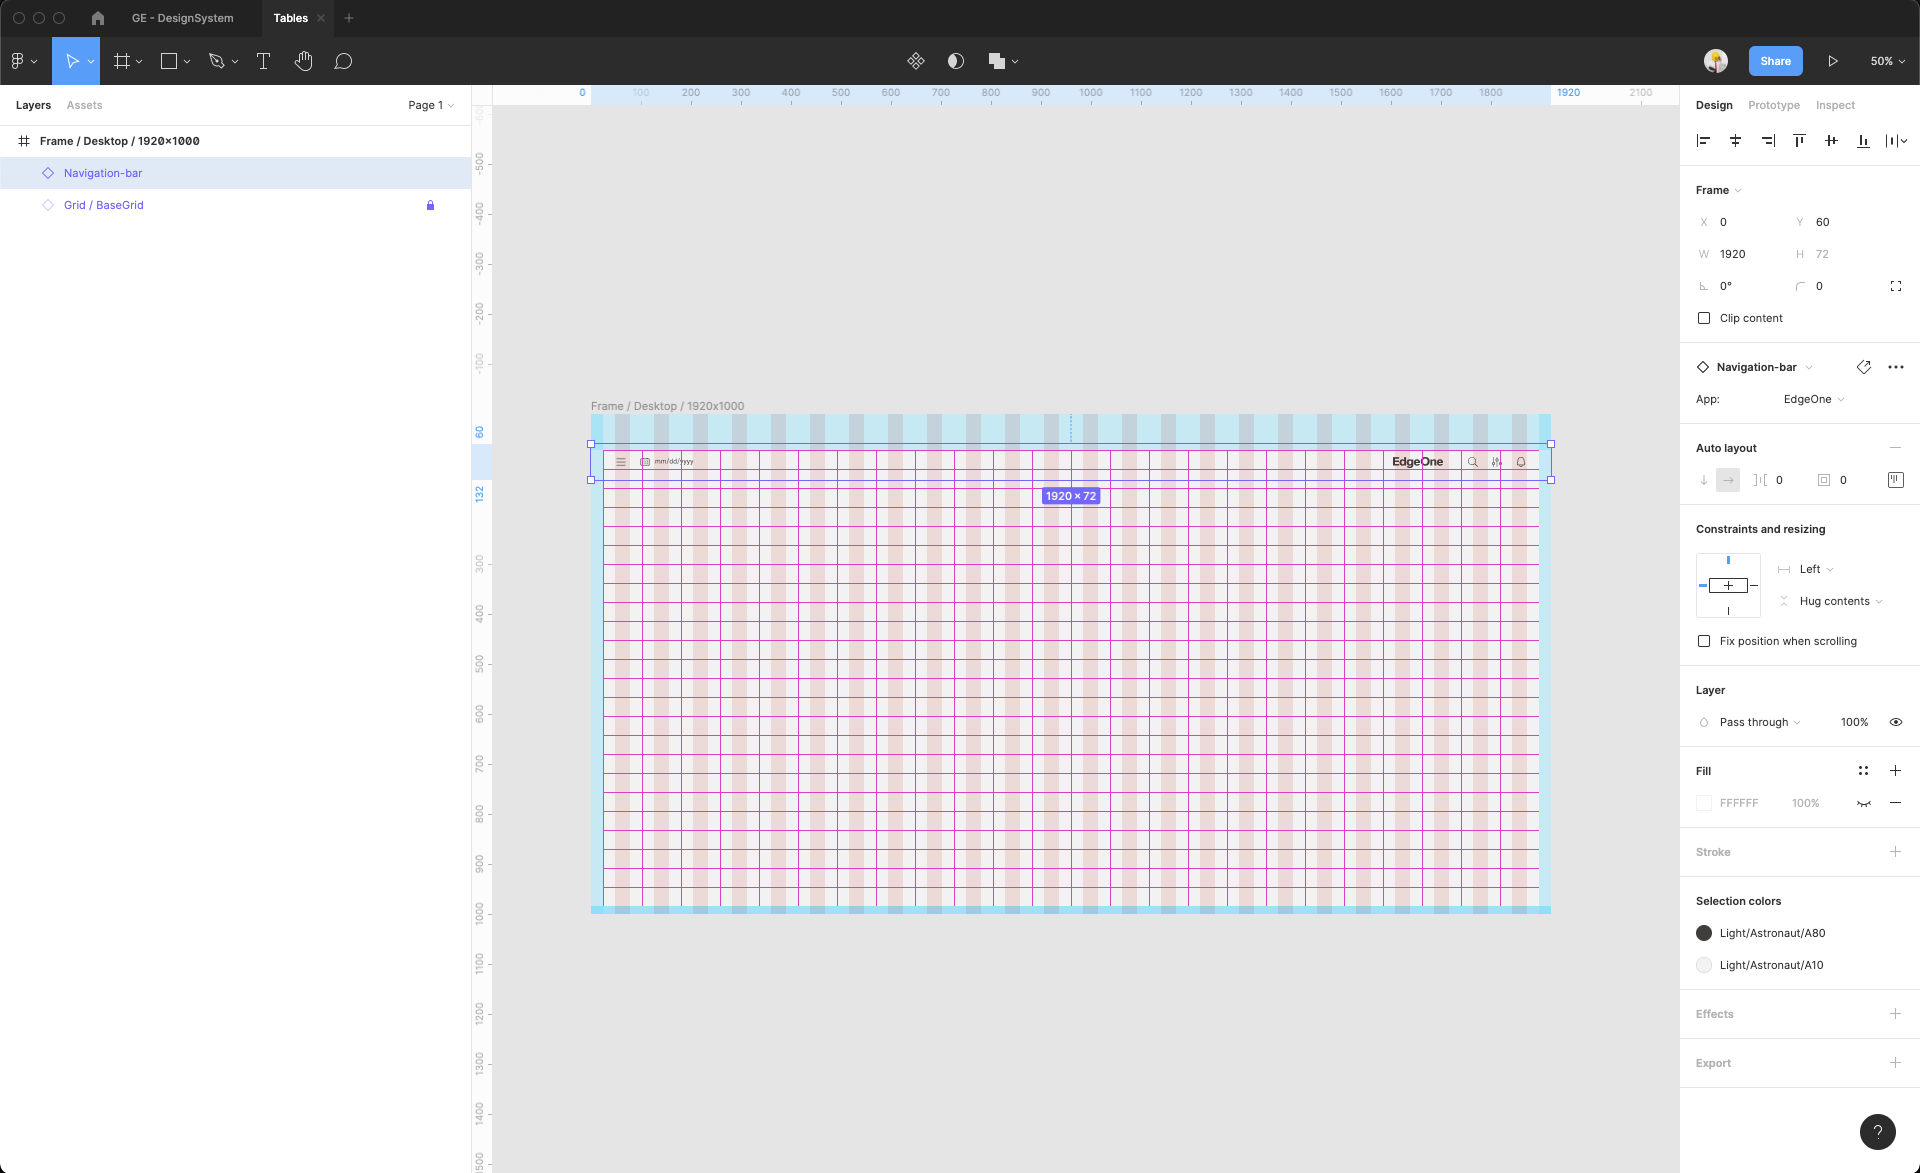This screenshot has width=1920, height=1173.
Task: Switch to the Assets tab
Action: pyautogui.click(x=84, y=105)
